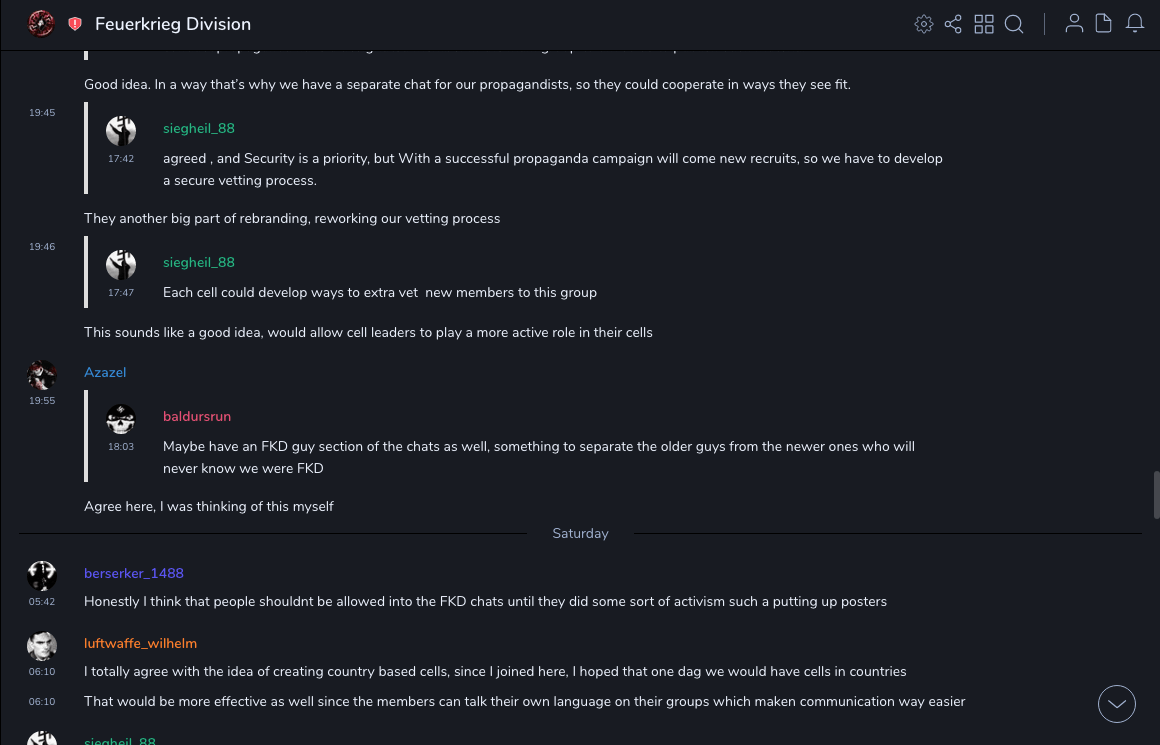Open the four-squares grid icon
This screenshot has width=1160, height=745.
tap(984, 24)
